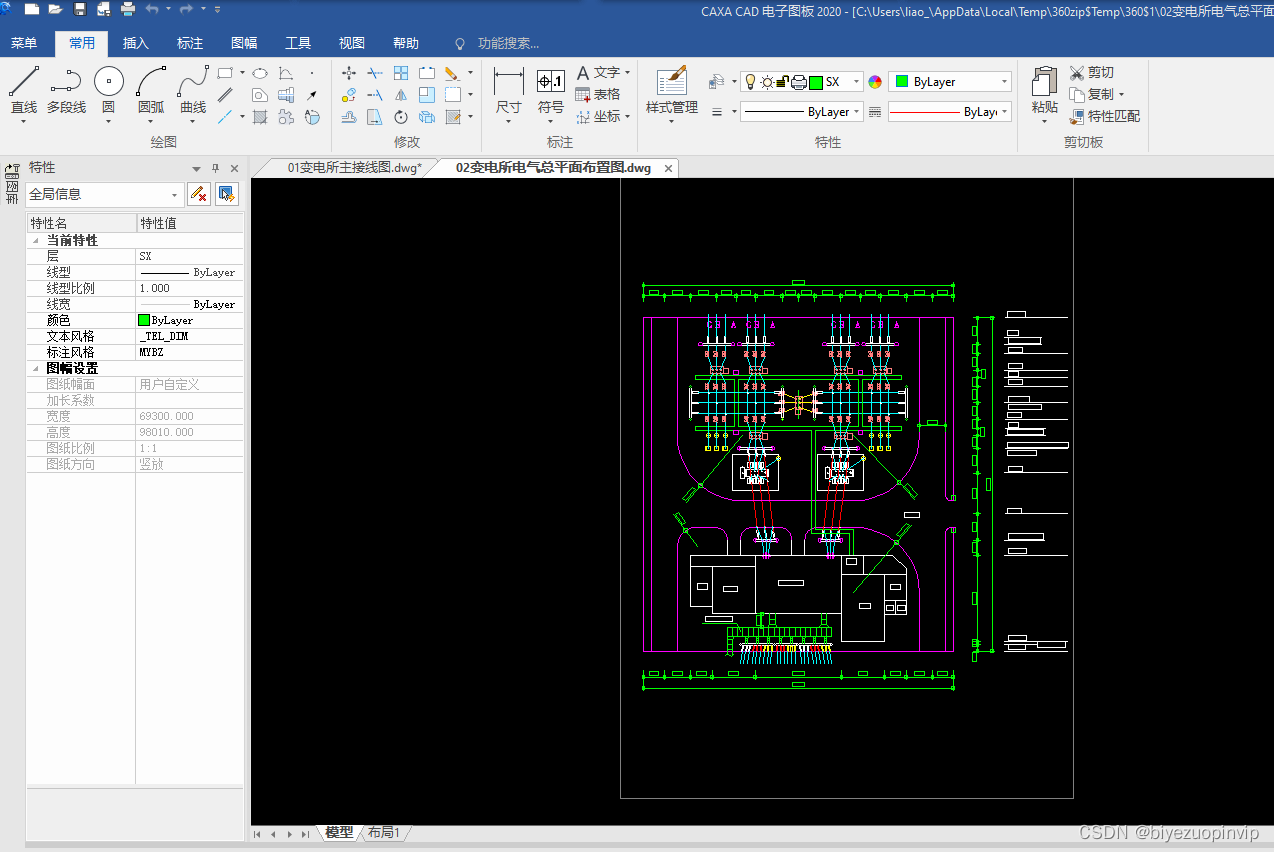1274x852 pixels.
Task: Switch to 01变电所主接线图.dwg document tab
Action: pos(354,168)
